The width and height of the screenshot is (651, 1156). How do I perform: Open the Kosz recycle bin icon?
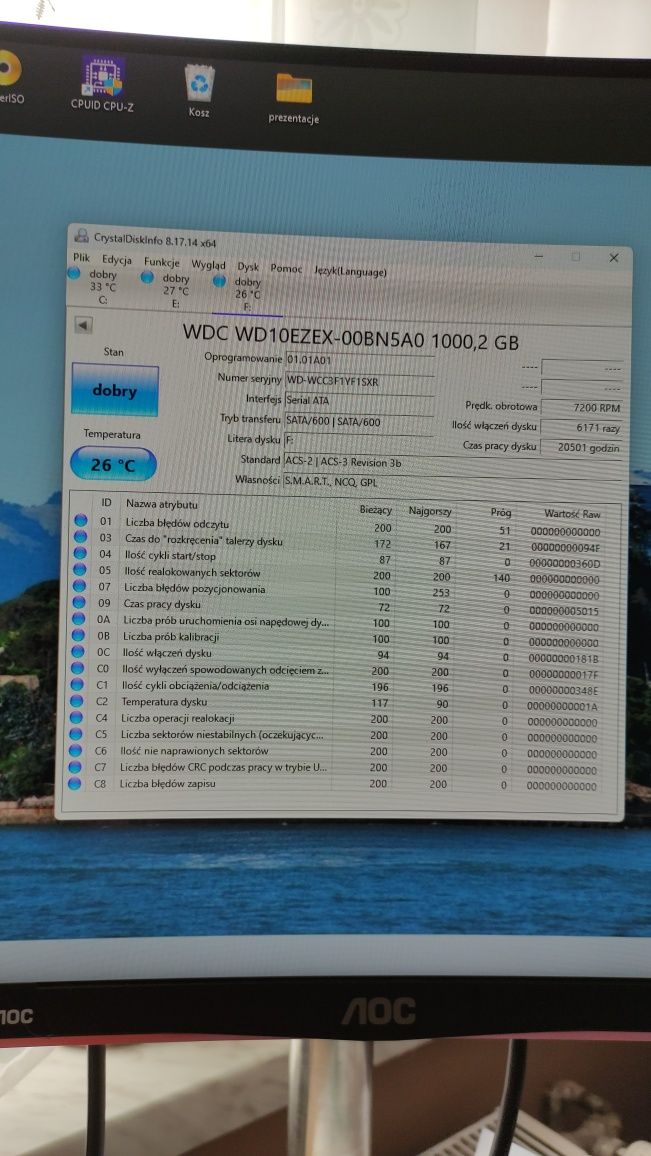click(x=199, y=91)
